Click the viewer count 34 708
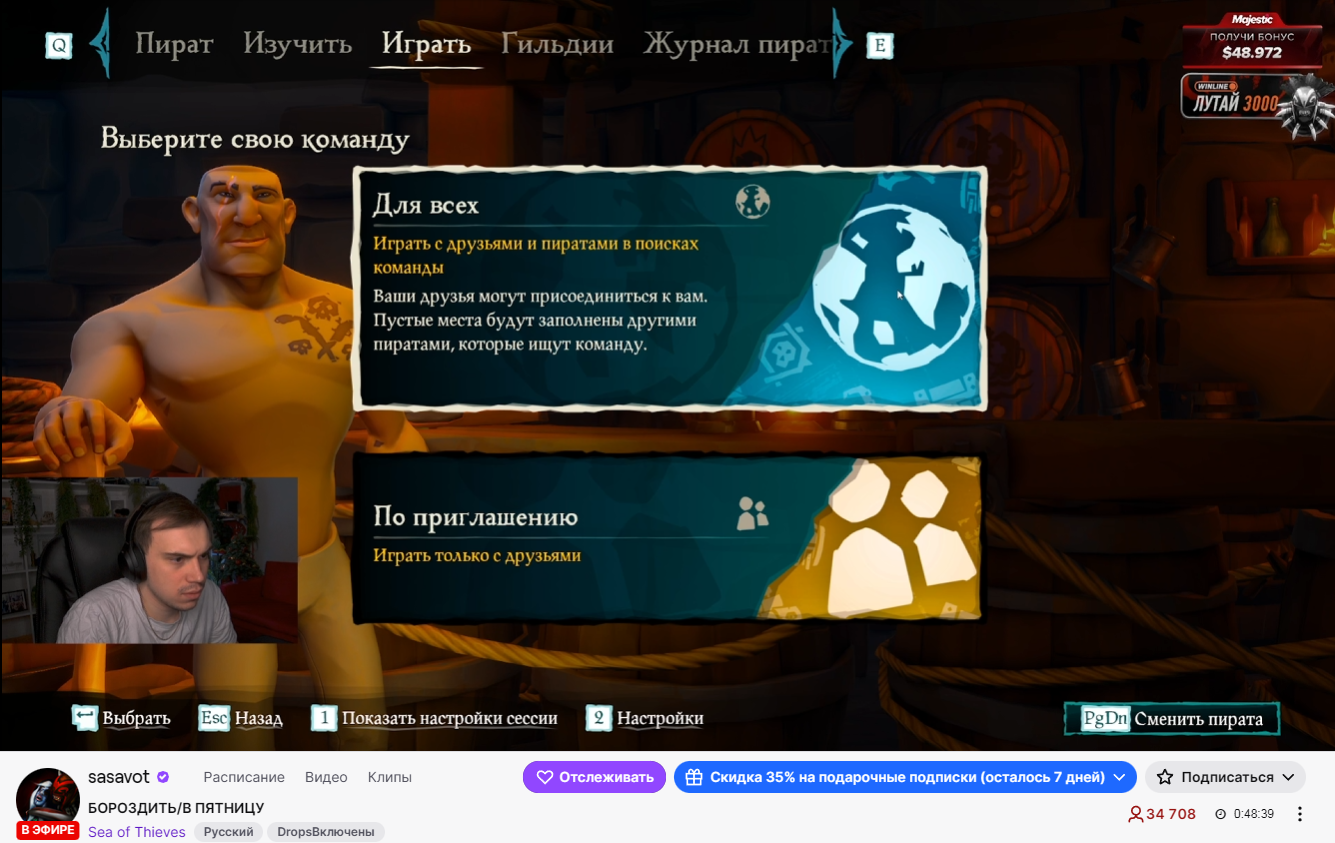This screenshot has width=1335, height=843. tap(1162, 814)
